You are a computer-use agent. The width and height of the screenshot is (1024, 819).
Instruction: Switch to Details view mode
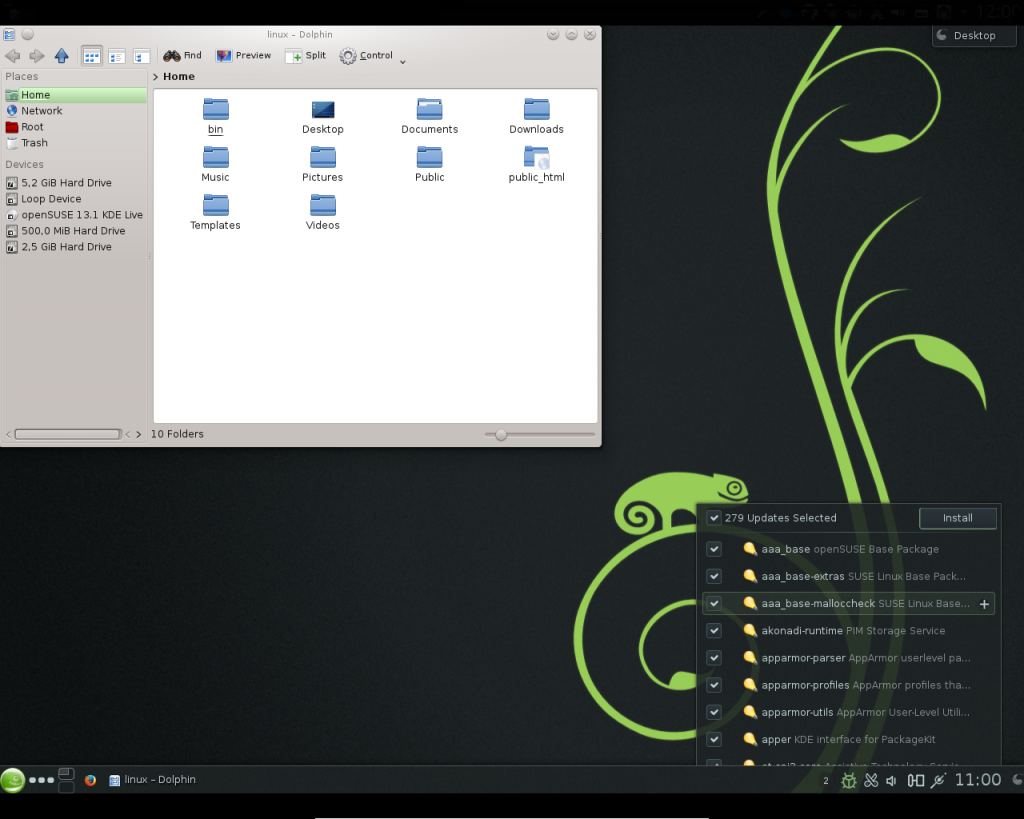point(116,55)
